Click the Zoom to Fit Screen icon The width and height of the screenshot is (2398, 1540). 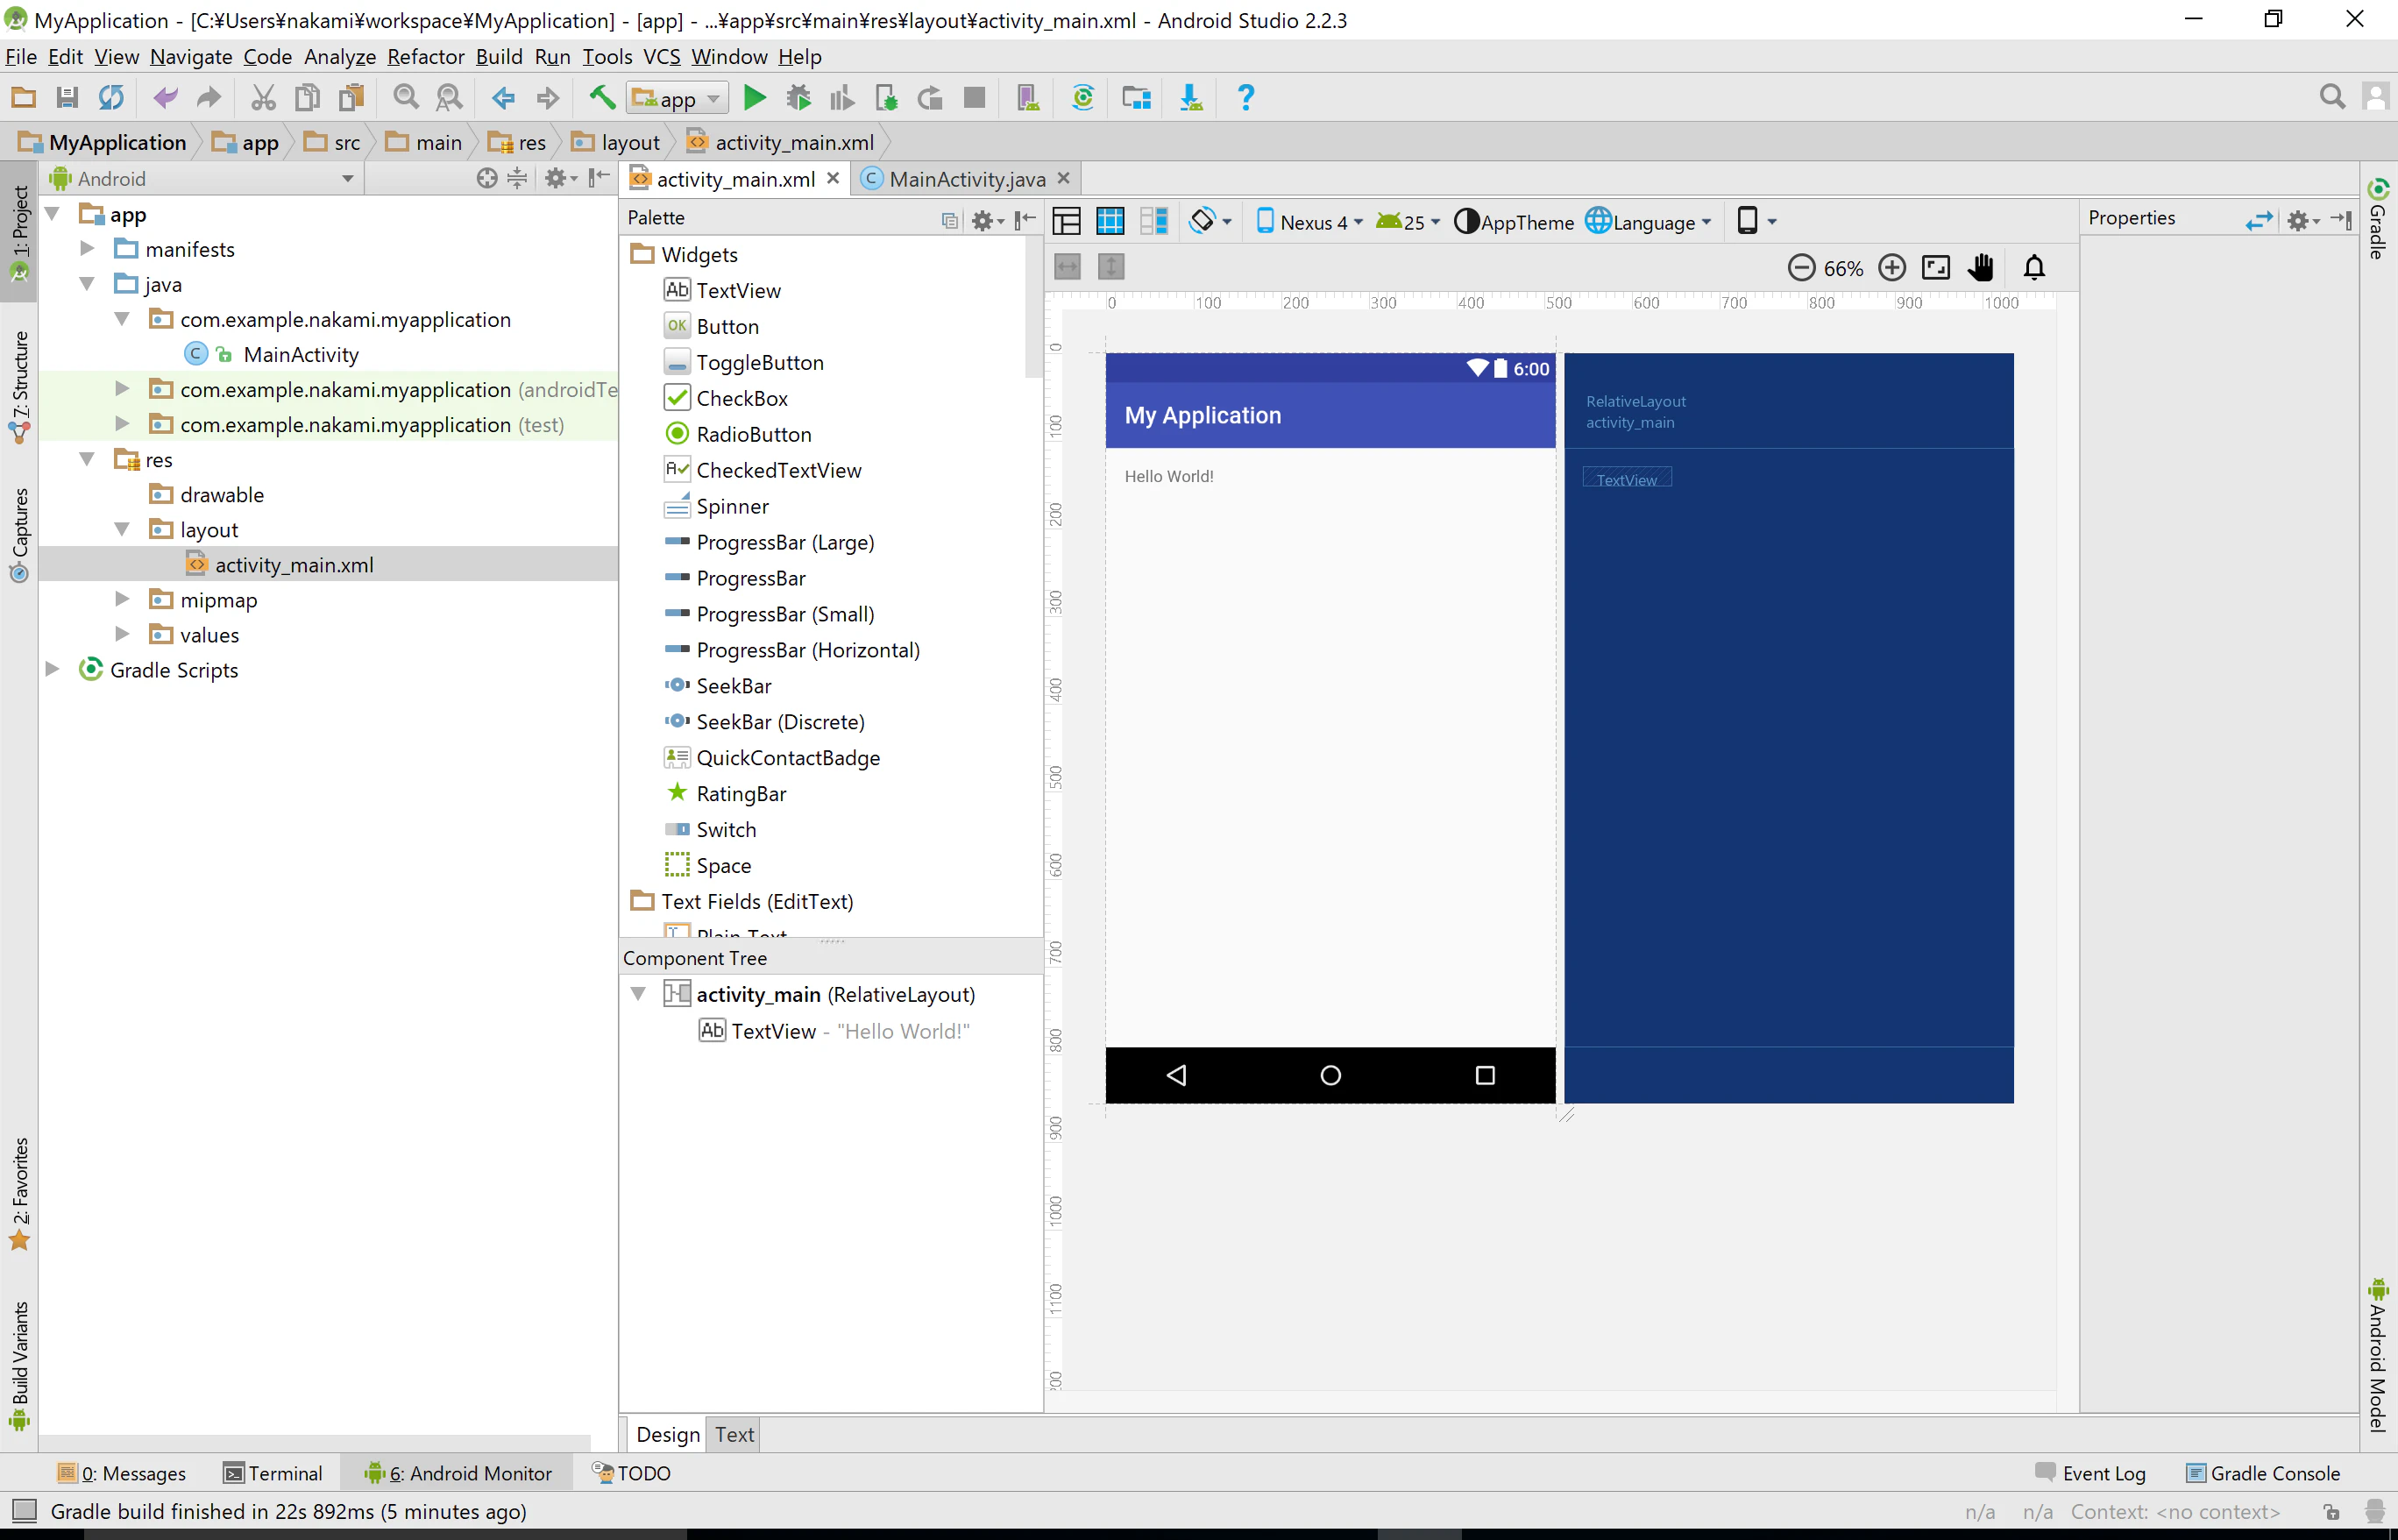[x=1937, y=268]
